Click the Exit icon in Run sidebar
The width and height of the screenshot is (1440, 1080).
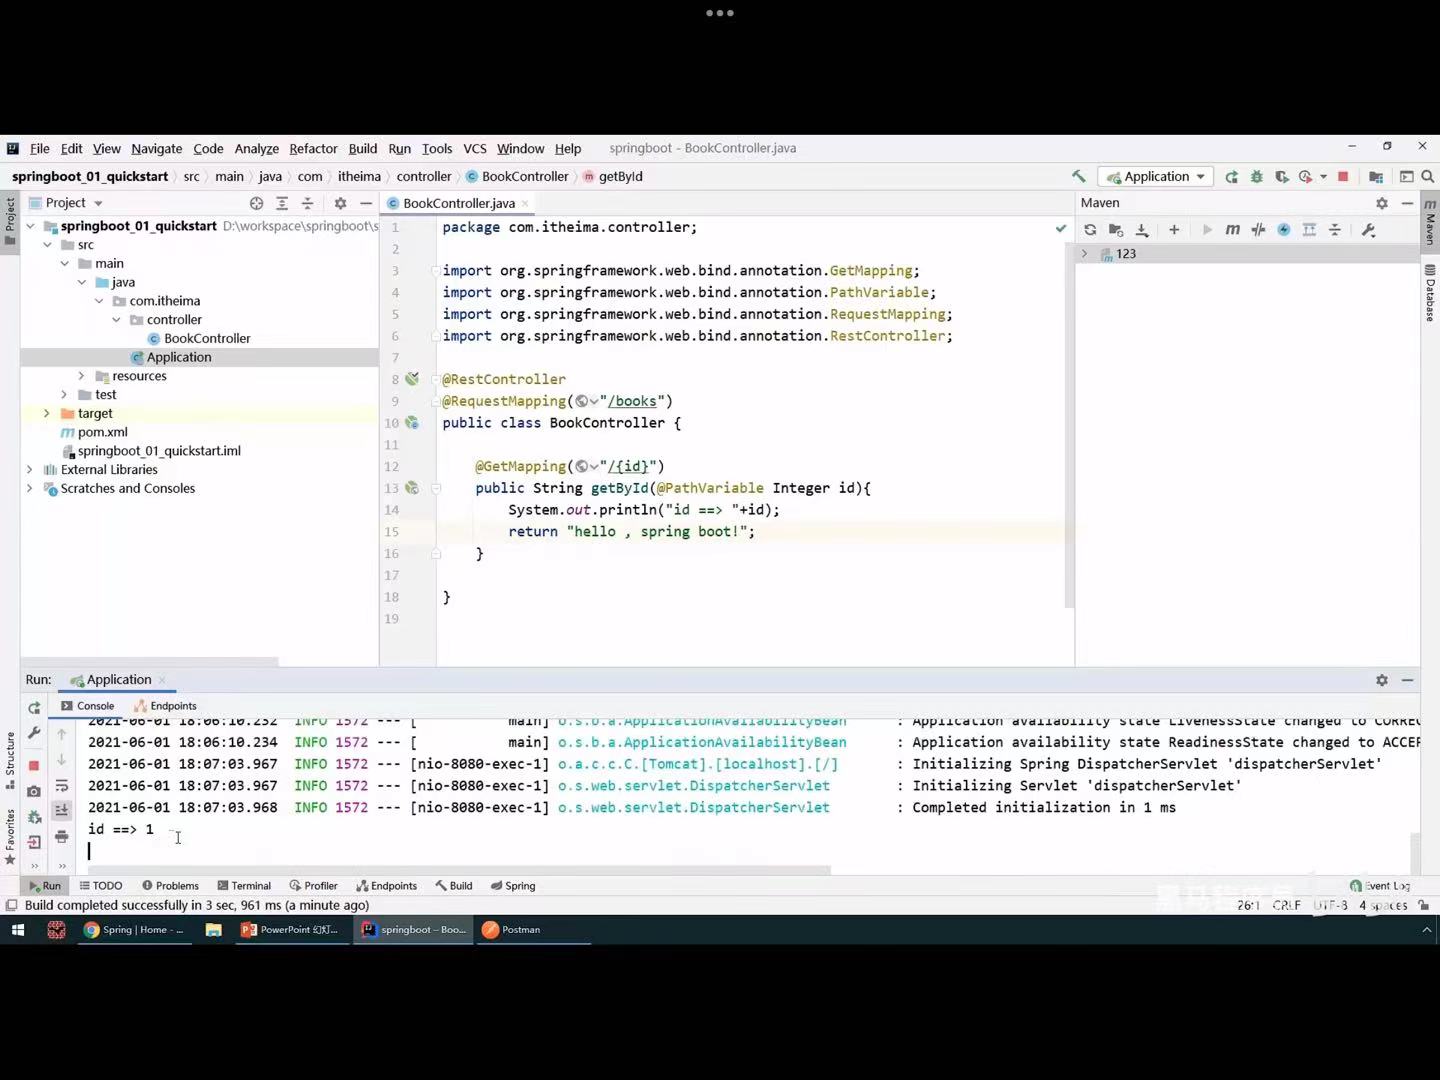pyautogui.click(x=34, y=842)
